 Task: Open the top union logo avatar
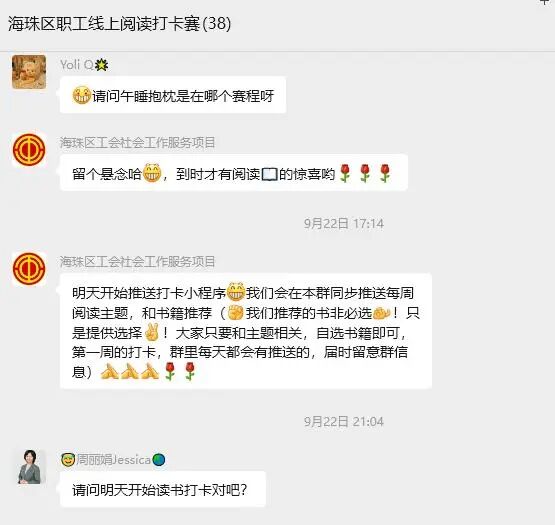pyautogui.click(x=29, y=150)
